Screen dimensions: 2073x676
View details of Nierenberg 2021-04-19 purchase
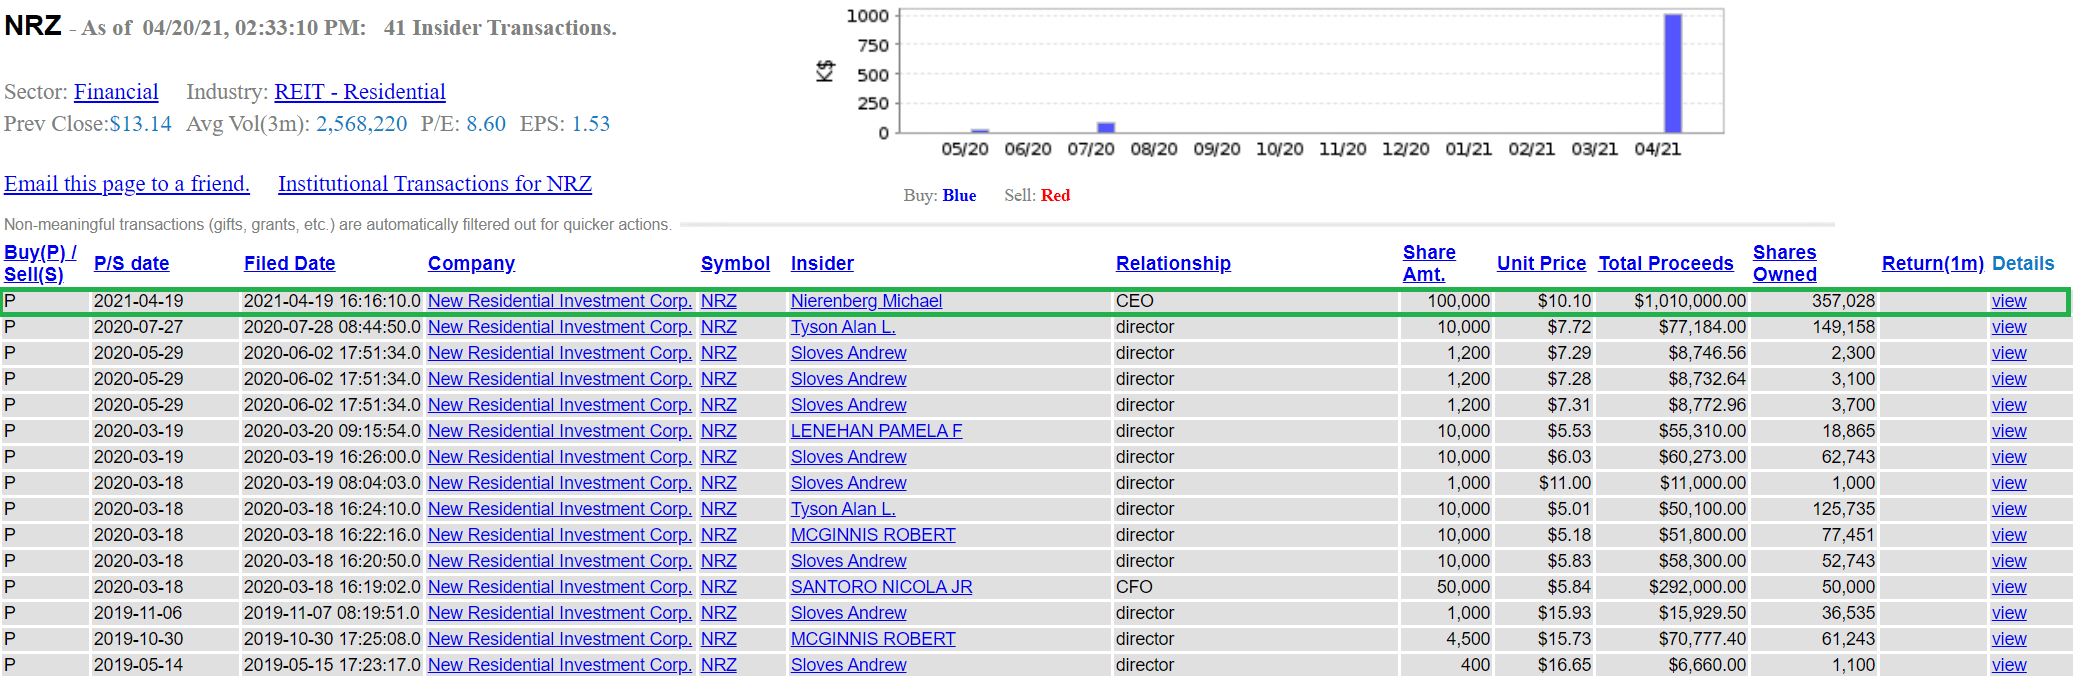tap(2009, 301)
